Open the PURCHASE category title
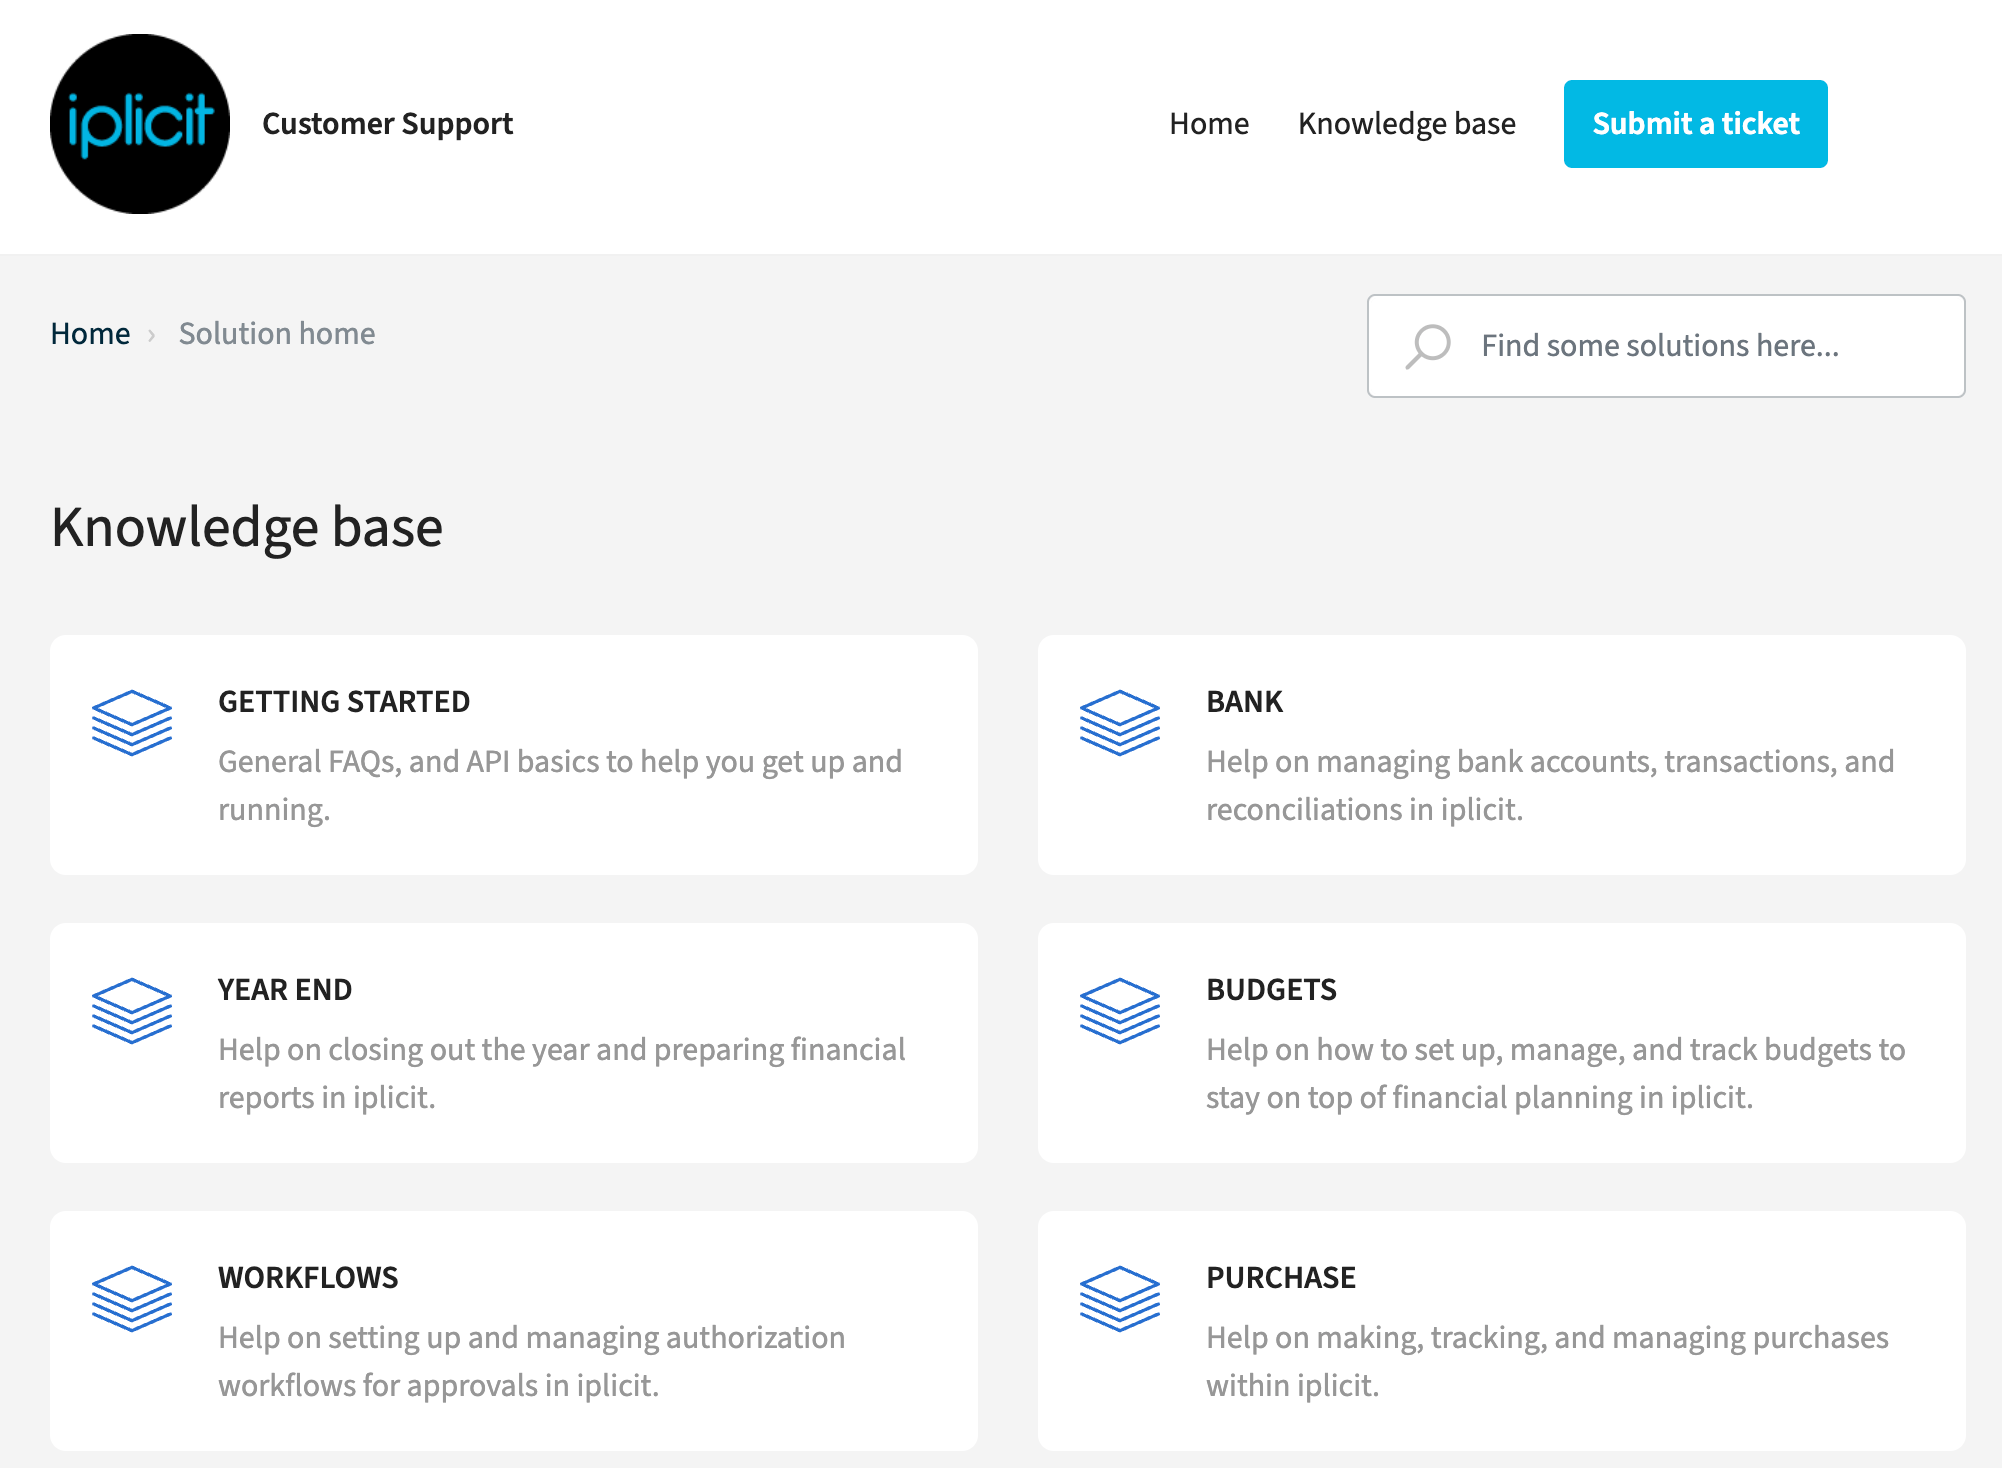 pos(1281,1278)
